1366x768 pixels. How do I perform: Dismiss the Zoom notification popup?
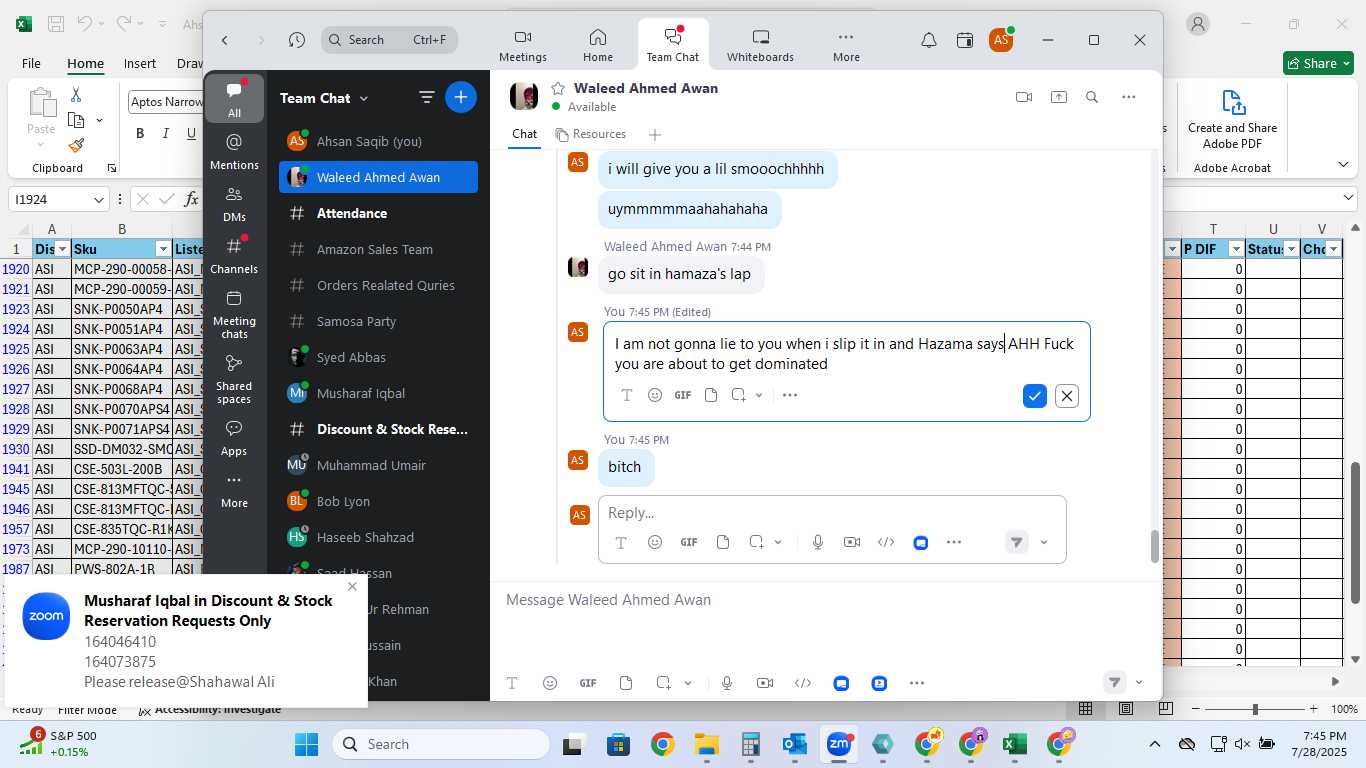pos(352,587)
